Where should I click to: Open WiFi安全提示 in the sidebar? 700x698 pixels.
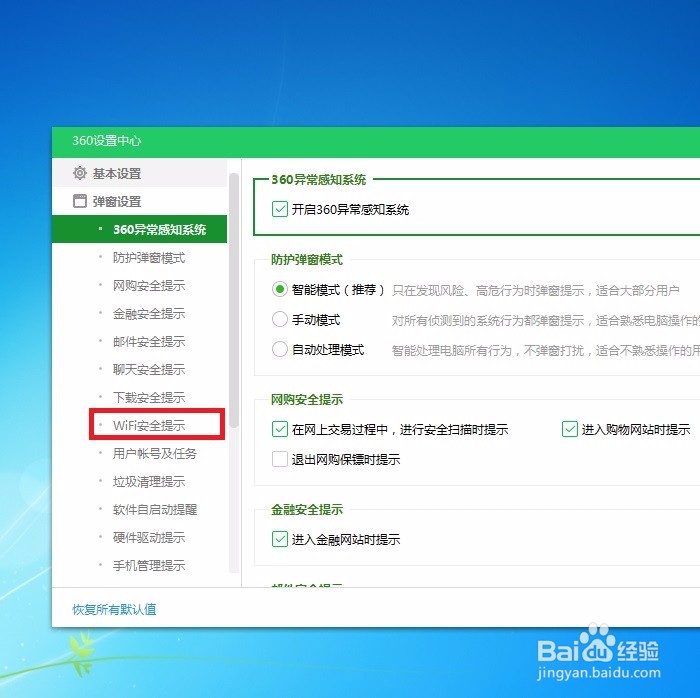(149, 425)
